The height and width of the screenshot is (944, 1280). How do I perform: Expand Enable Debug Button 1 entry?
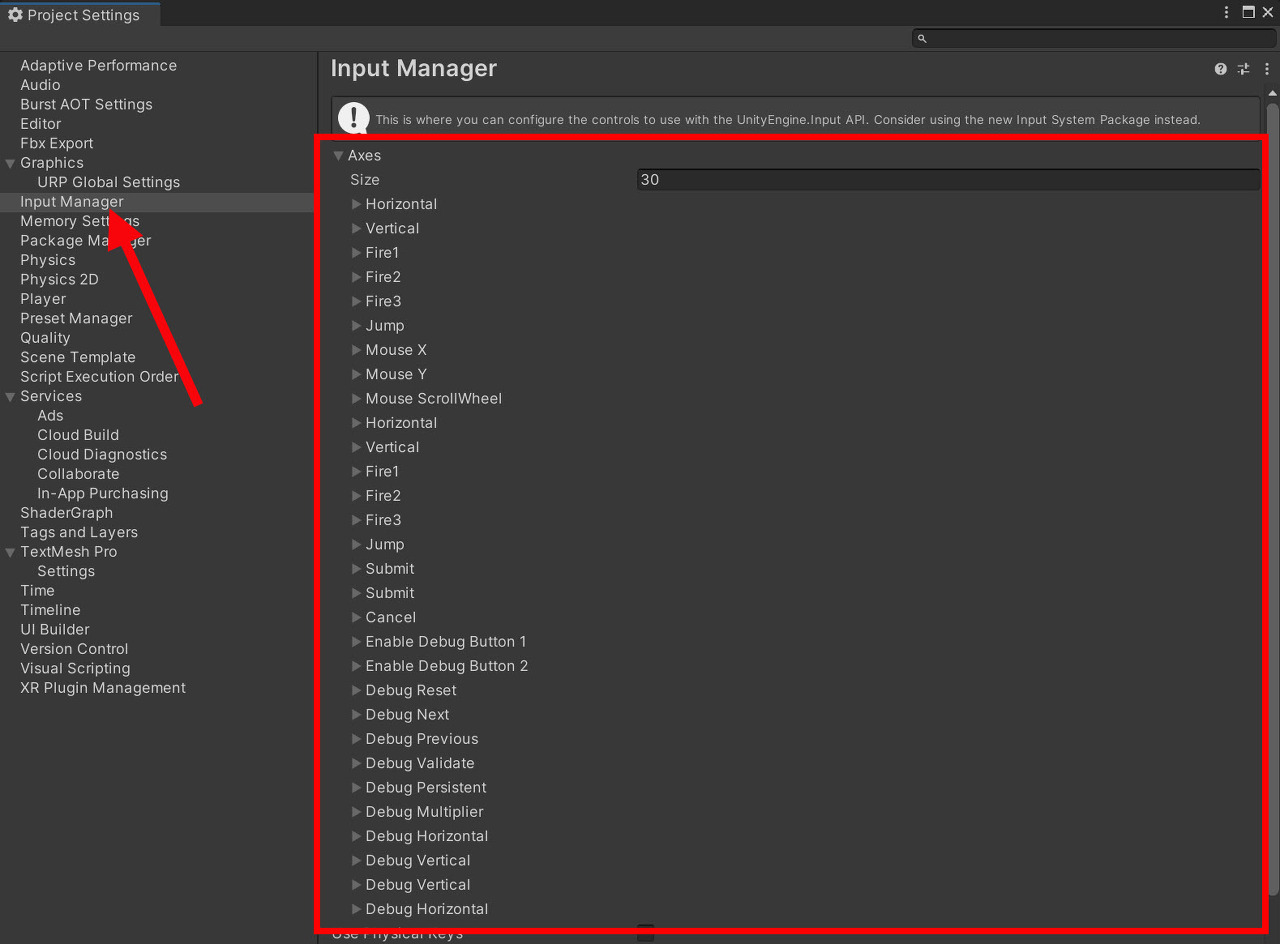[x=356, y=641]
